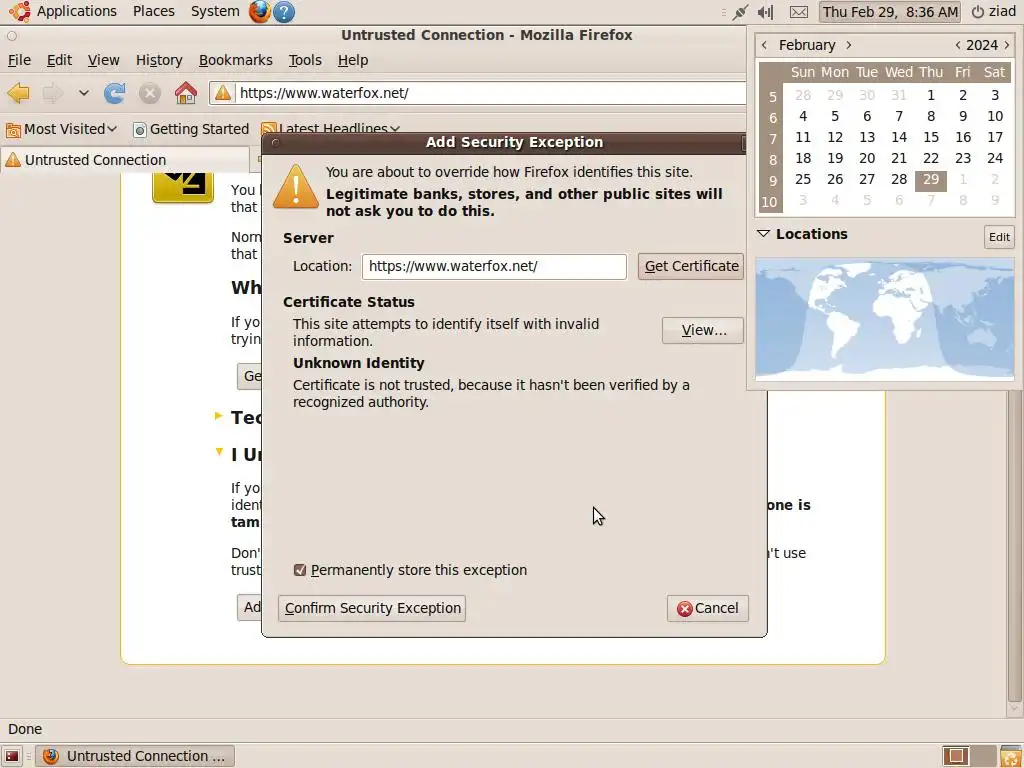Screen dimensions: 1024x768
Task: Click the Firefox Back arrow button
Action: click(18, 93)
